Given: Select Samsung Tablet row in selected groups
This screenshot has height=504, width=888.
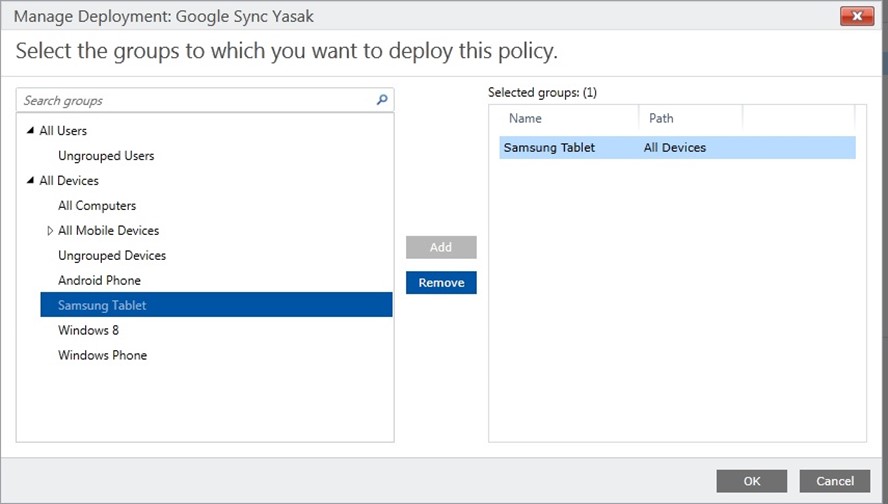Looking at the screenshot, I should pyautogui.click(x=677, y=147).
